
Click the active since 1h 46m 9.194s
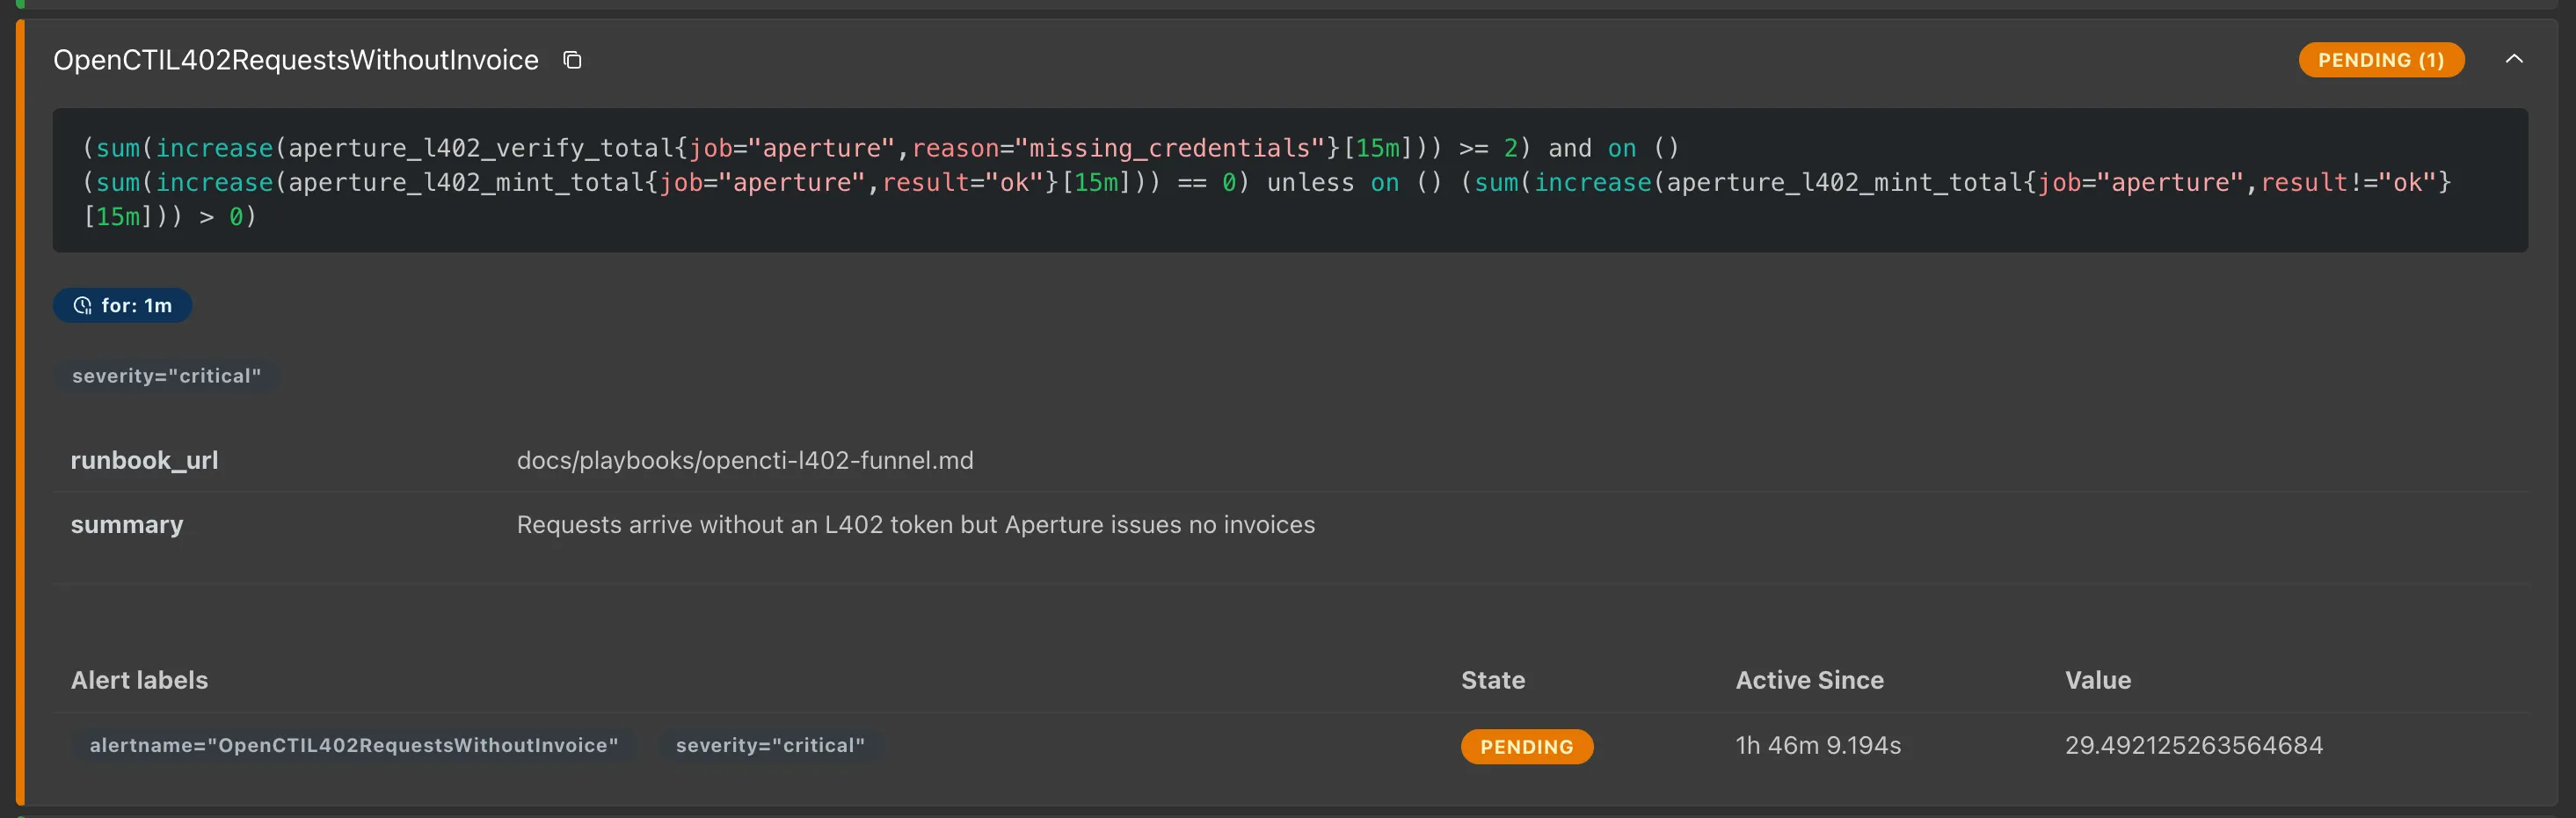tap(1818, 746)
